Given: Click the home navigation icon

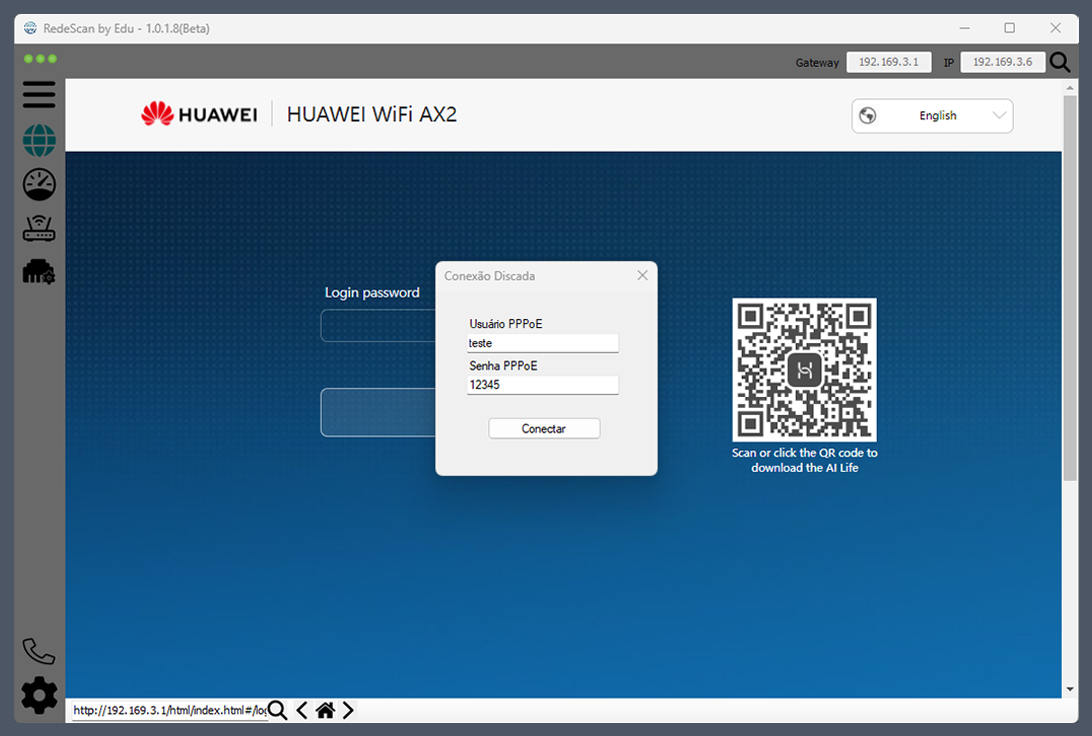Looking at the screenshot, I should click(x=325, y=710).
